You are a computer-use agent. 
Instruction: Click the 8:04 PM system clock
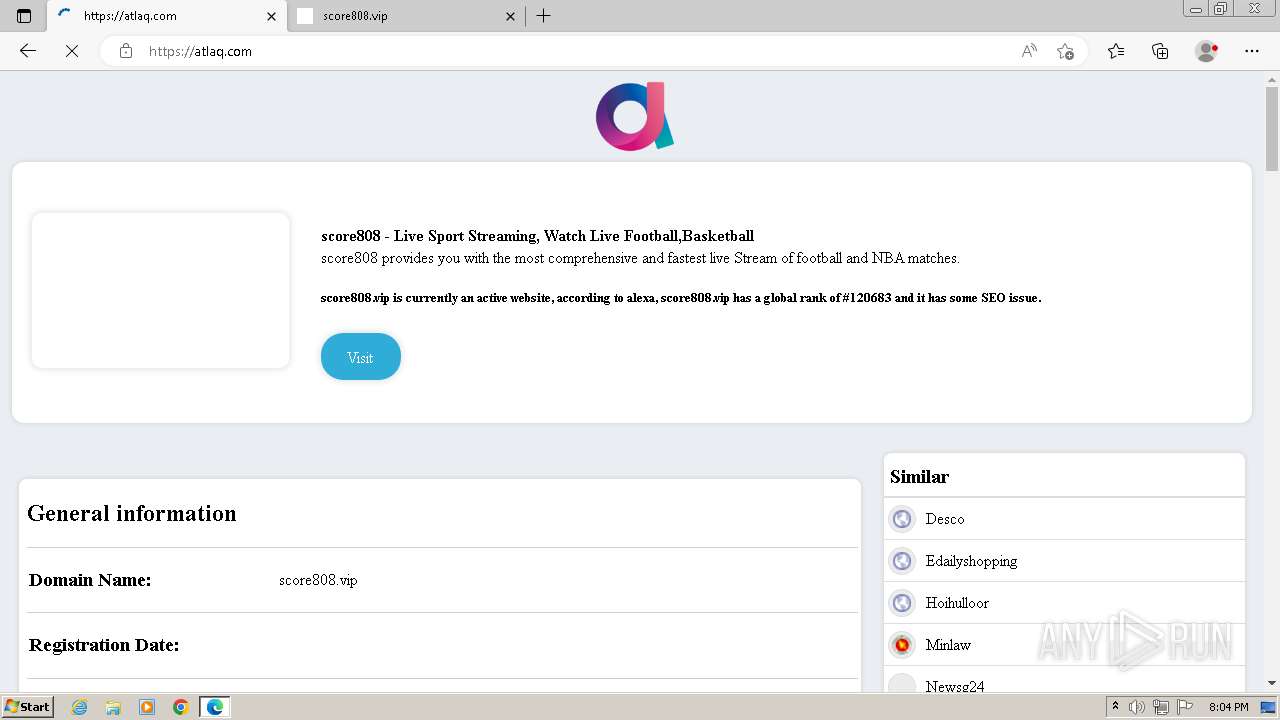click(x=1228, y=707)
